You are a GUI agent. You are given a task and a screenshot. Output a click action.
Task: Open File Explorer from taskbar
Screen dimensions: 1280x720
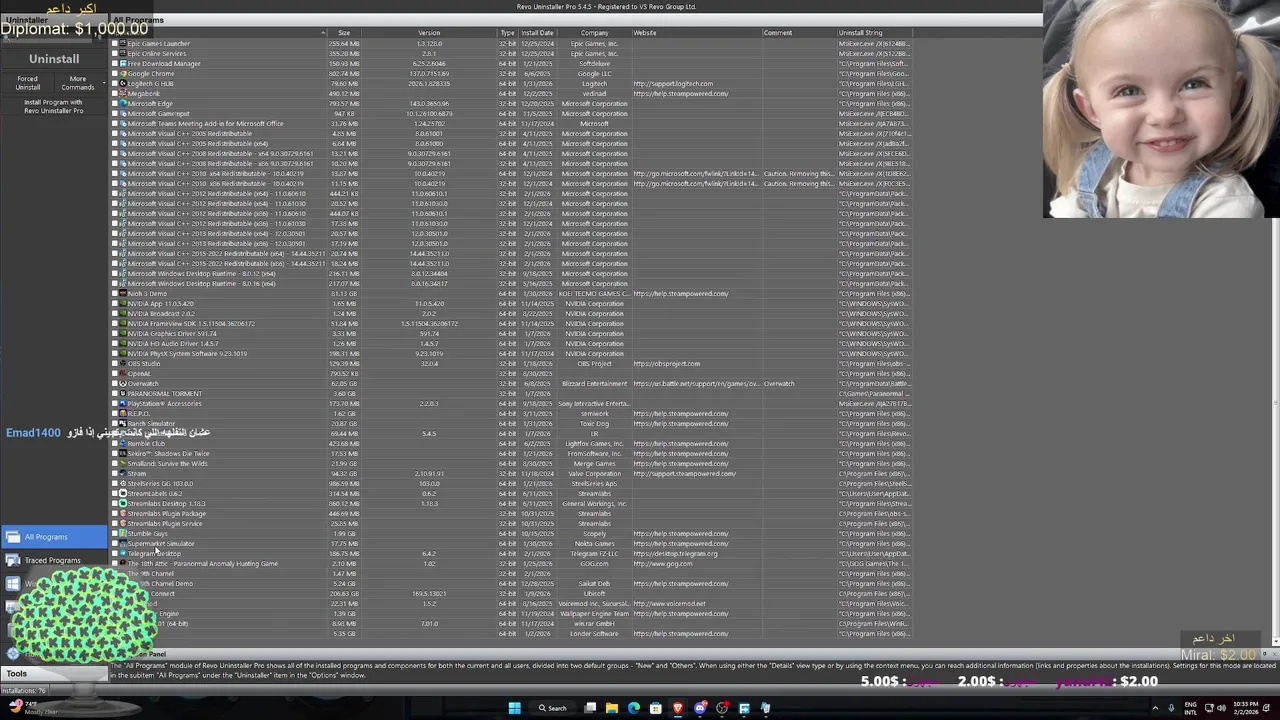tap(612, 708)
